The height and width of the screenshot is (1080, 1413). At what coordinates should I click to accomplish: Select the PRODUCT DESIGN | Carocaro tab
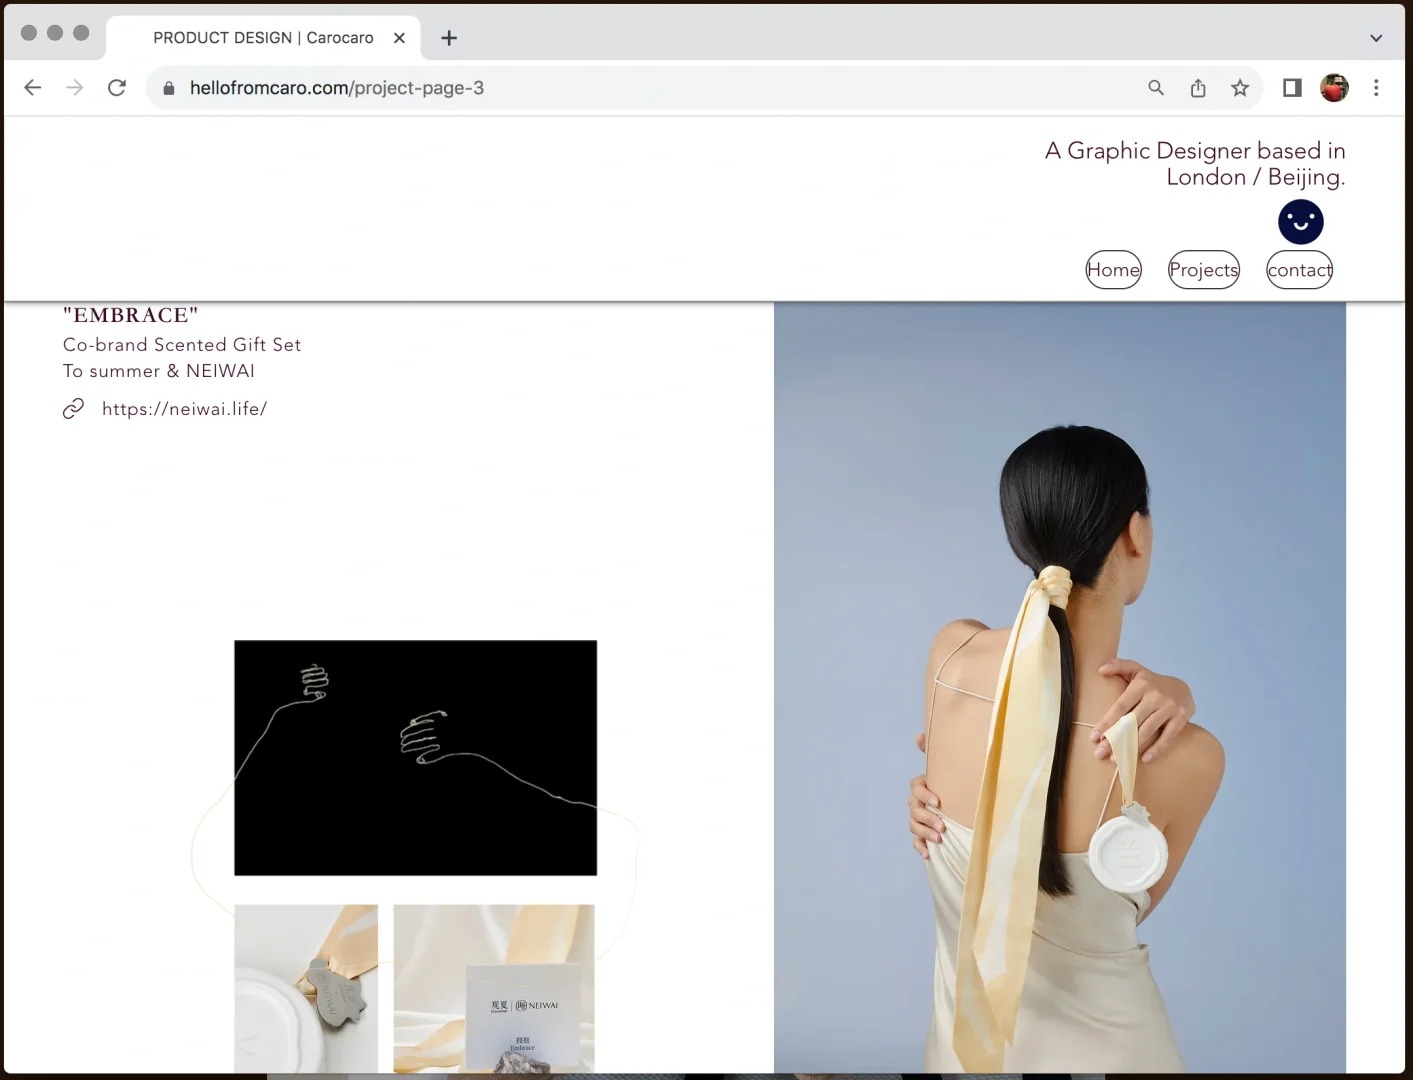263,38
